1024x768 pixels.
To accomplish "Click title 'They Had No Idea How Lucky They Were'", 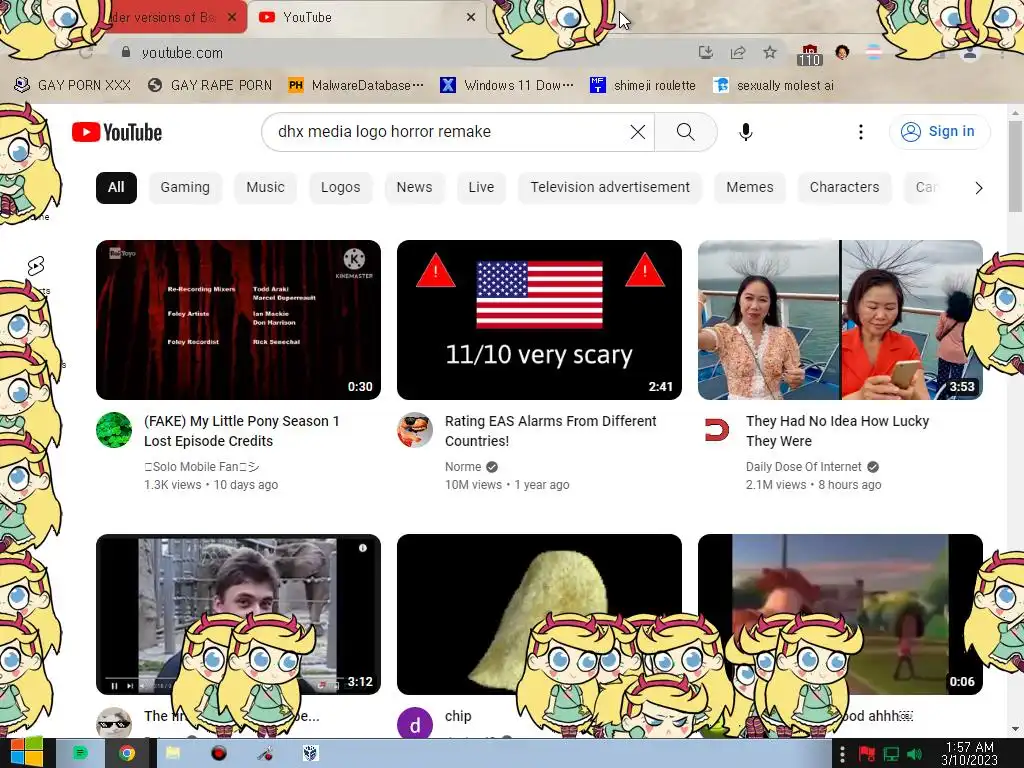I will 837,431.
